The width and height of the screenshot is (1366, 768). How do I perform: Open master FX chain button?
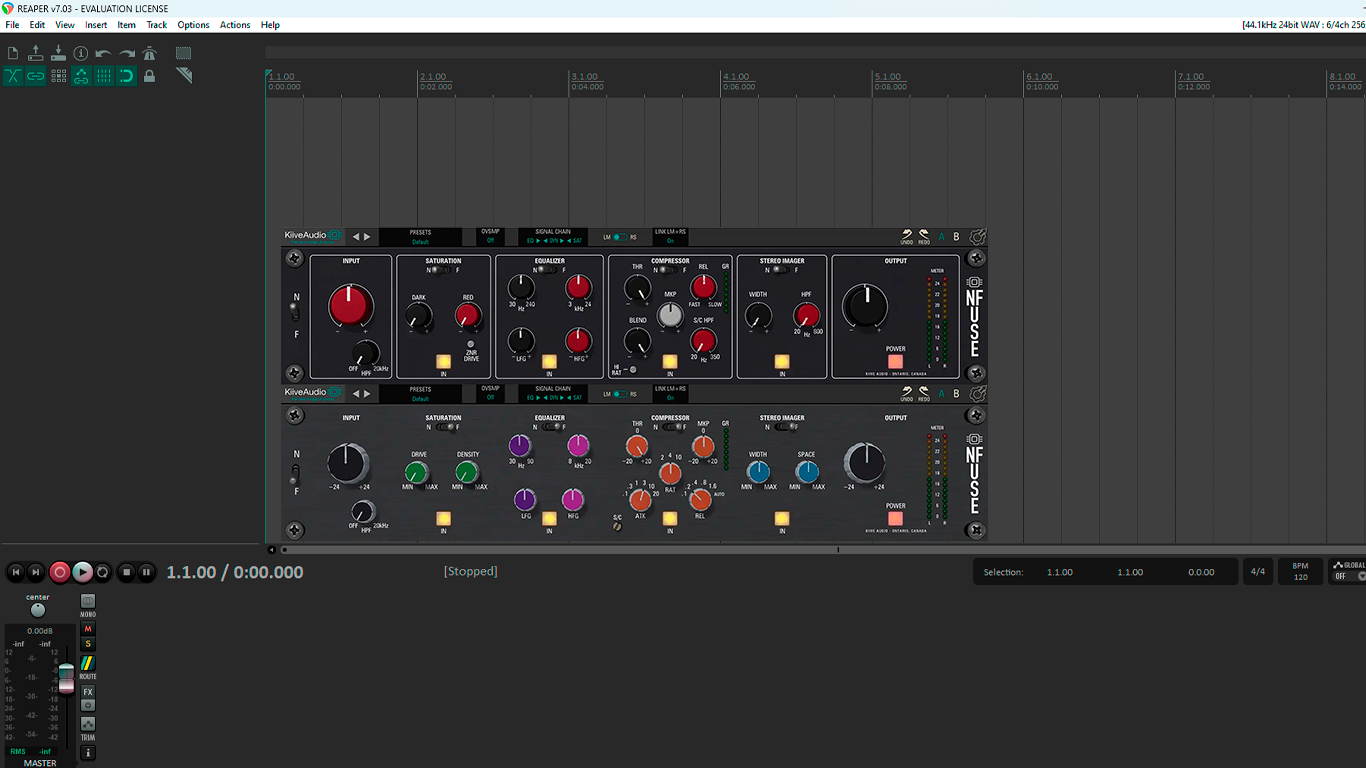88,692
